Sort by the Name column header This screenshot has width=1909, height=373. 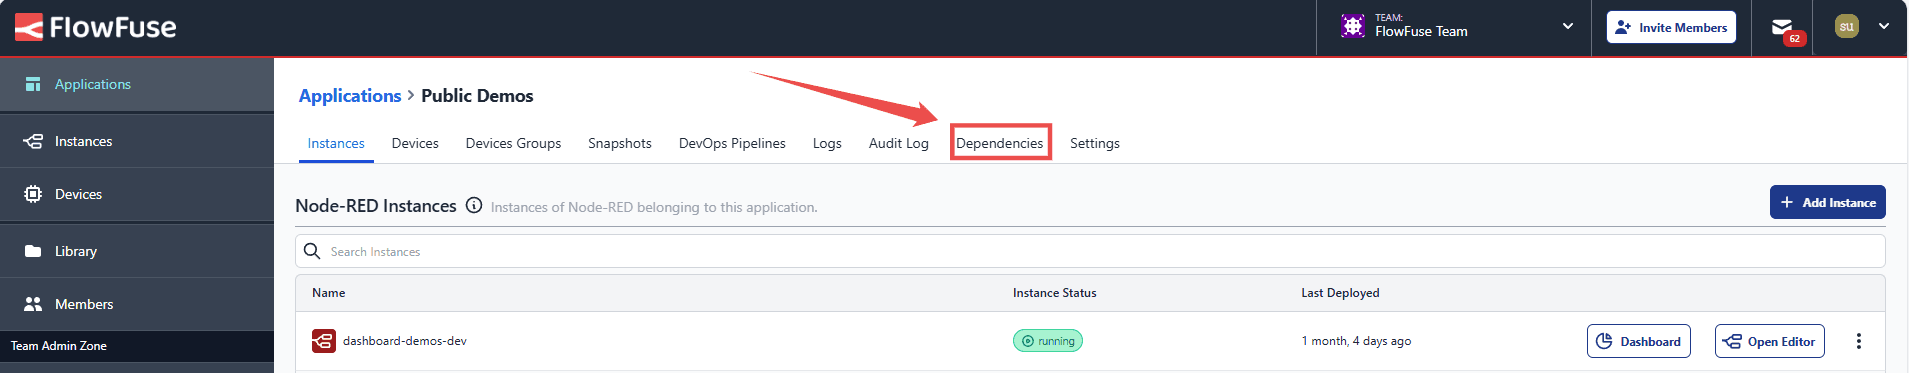coord(329,293)
